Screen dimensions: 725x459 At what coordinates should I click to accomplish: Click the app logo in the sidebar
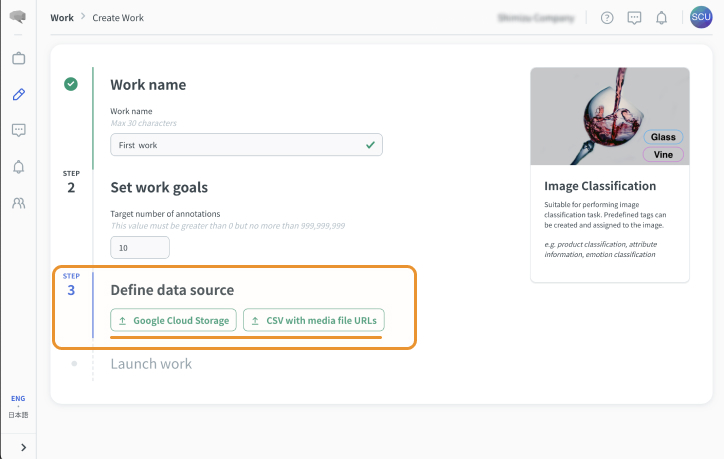coord(18,17)
